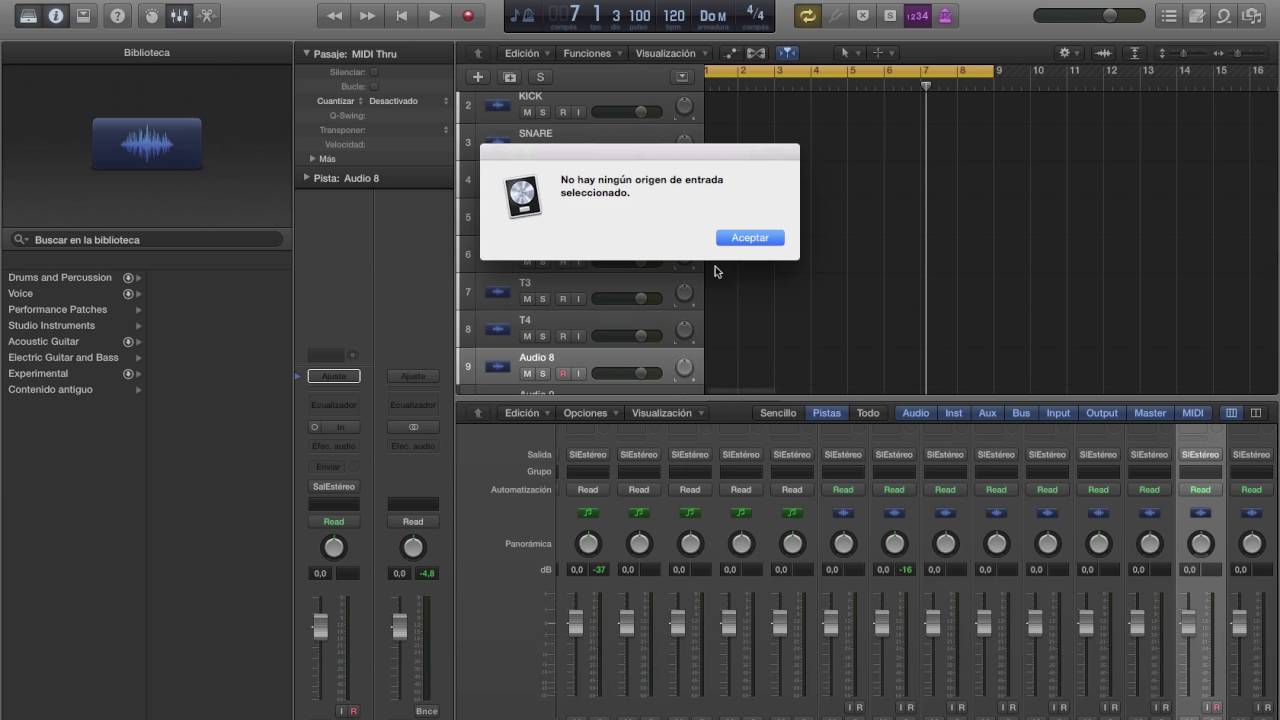Toggle input monitoring on T4 track
This screenshot has width=1280, height=720.
click(577, 336)
